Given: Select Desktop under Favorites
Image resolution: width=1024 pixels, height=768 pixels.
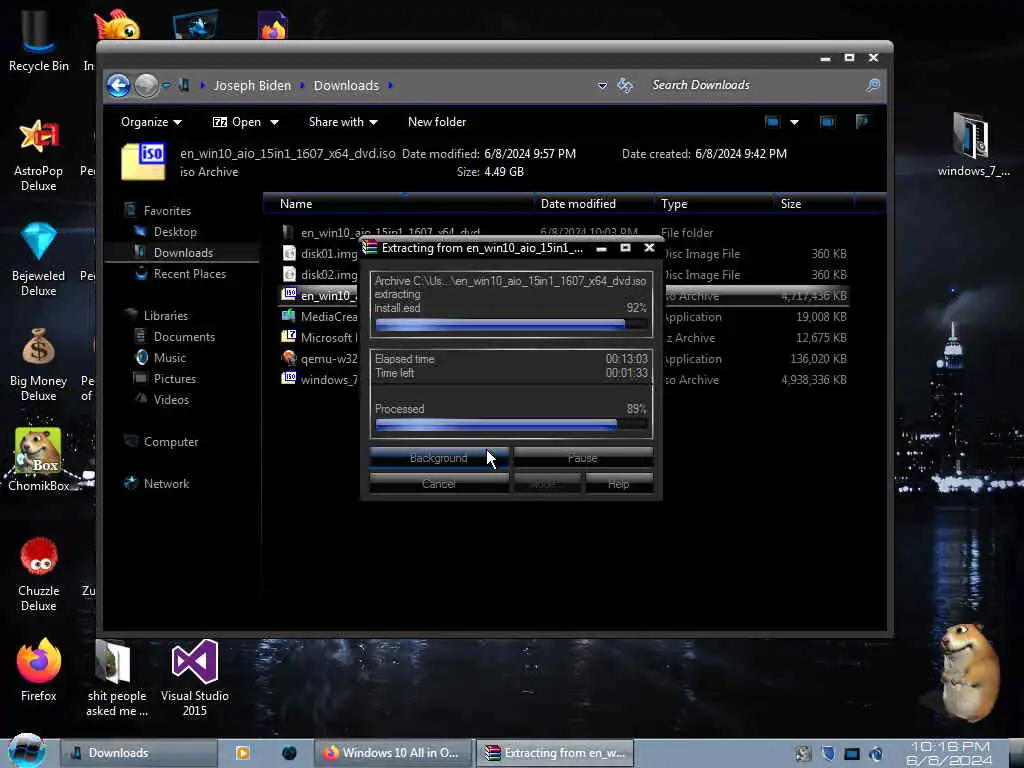Looking at the screenshot, I should point(175,232).
